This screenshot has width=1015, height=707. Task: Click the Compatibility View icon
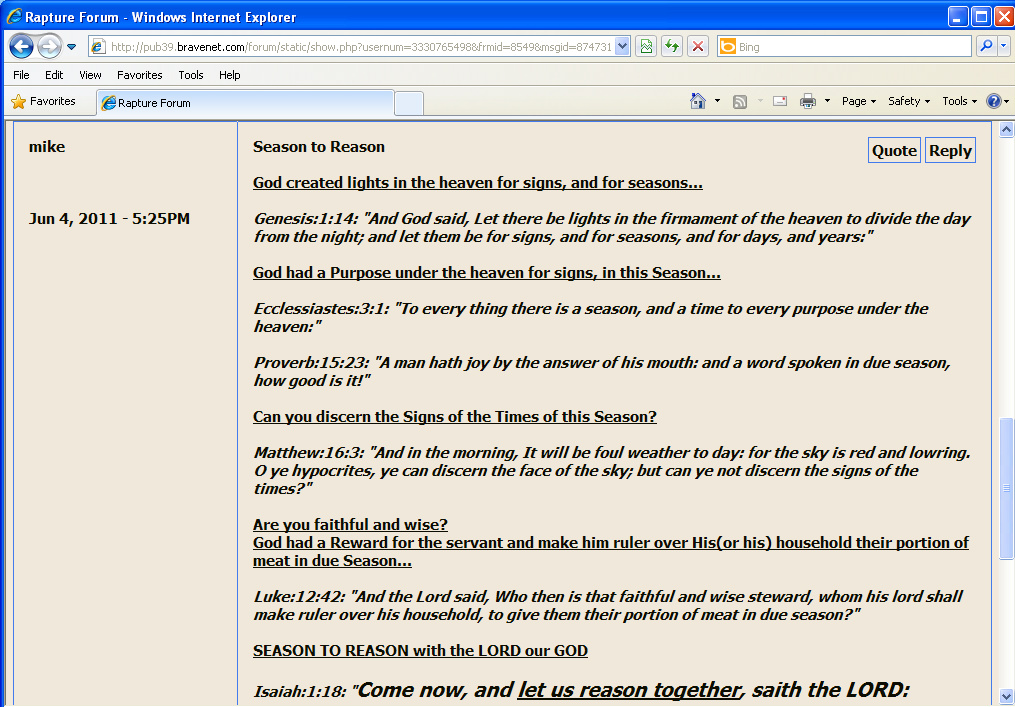click(x=646, y=47)
